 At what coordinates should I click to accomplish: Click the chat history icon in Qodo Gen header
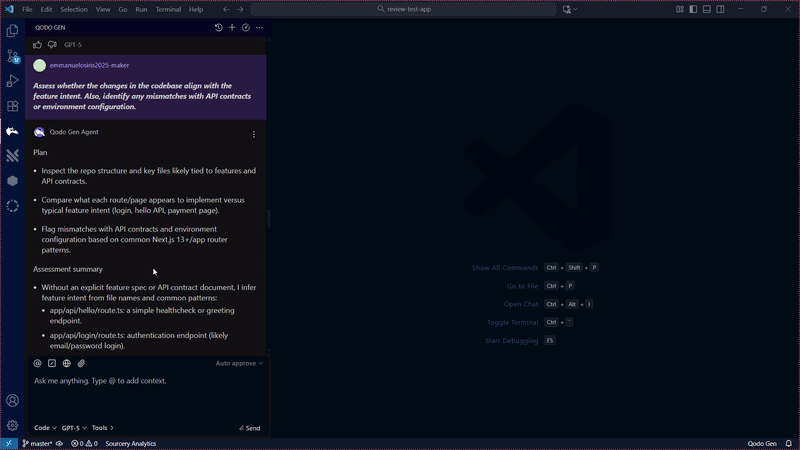[x=219, y=28]
